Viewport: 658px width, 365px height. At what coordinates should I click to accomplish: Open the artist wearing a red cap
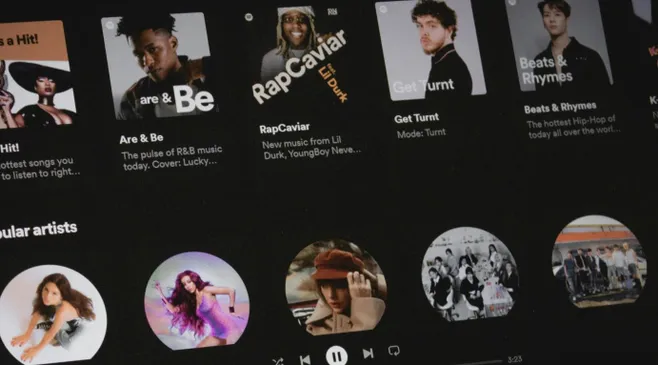336,287
